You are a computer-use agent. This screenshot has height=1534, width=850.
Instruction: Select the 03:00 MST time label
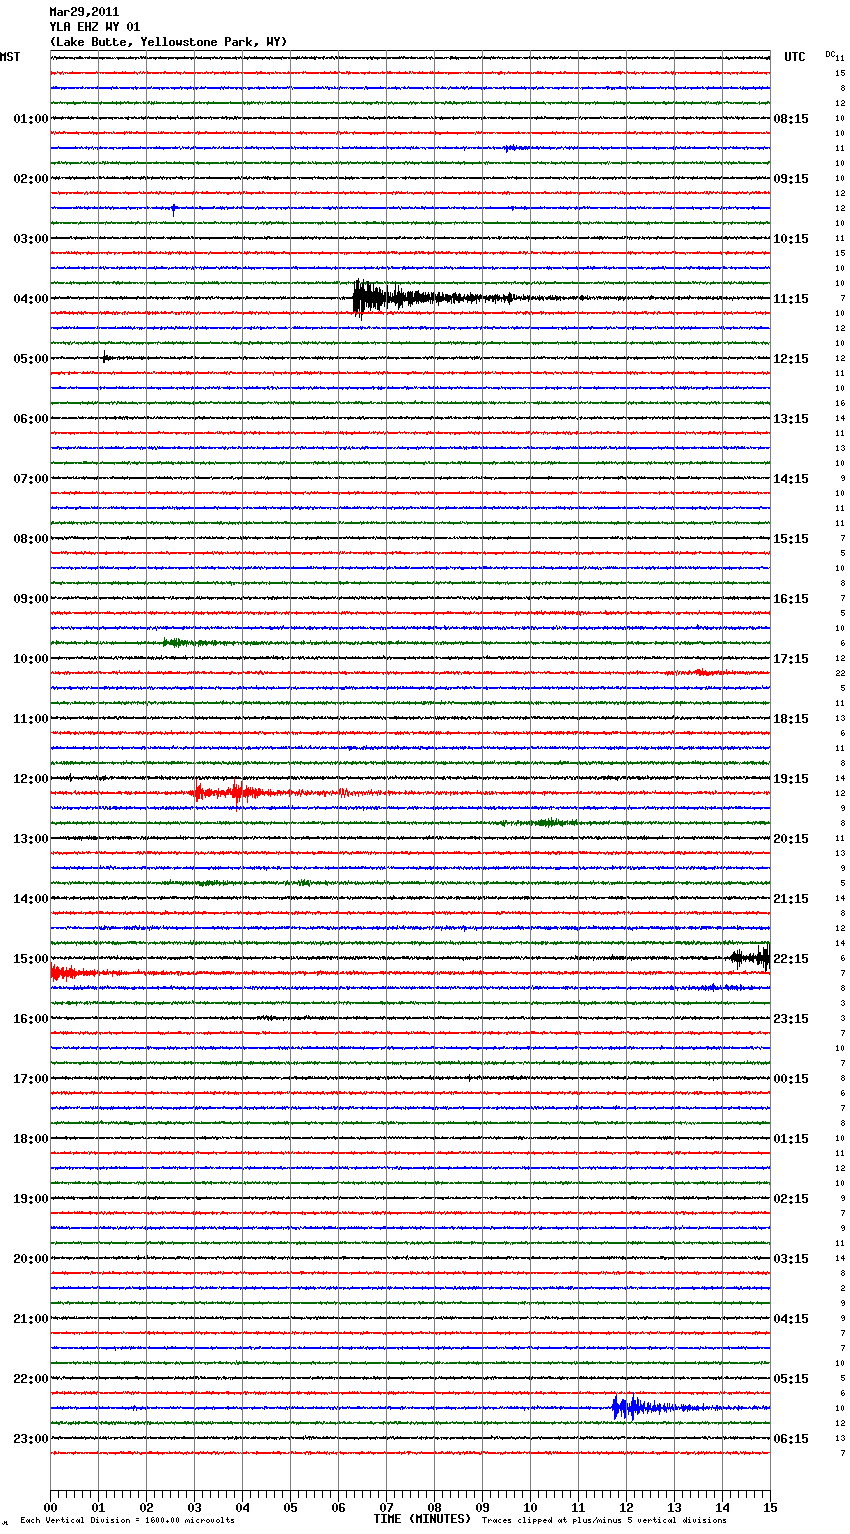point(31,239)
